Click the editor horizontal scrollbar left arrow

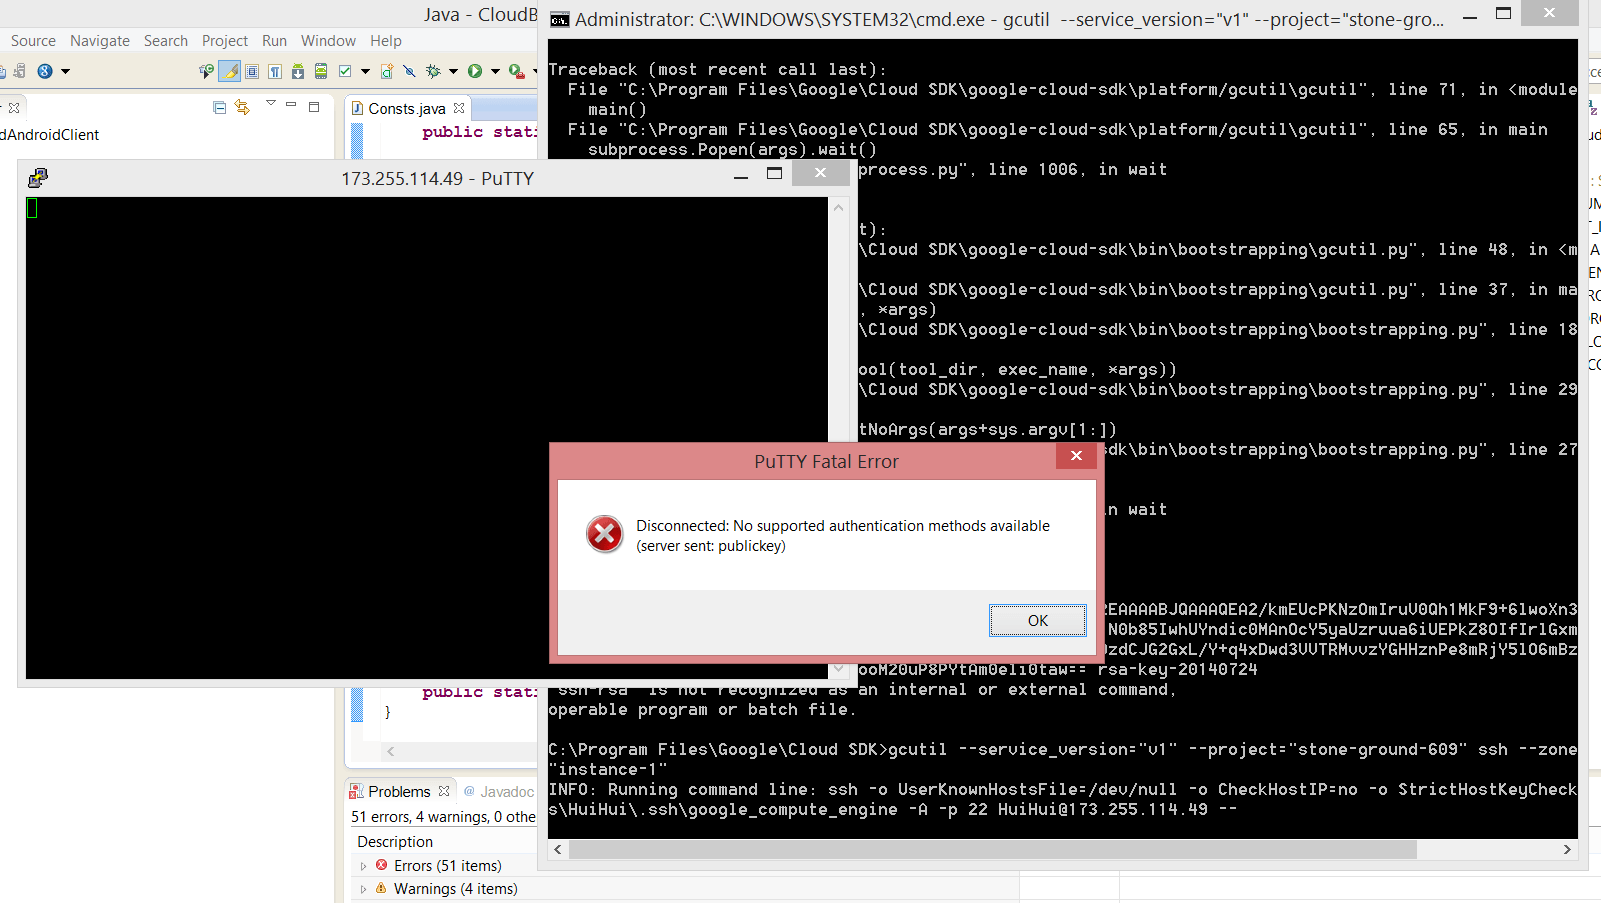point(391,751)
